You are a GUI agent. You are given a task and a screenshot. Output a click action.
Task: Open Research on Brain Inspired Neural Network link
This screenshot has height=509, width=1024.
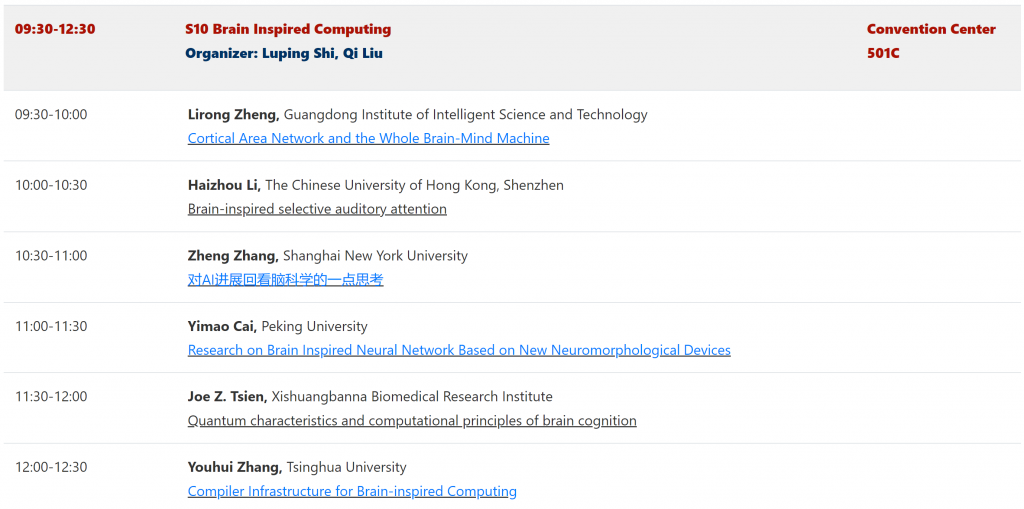coord(459,350)
